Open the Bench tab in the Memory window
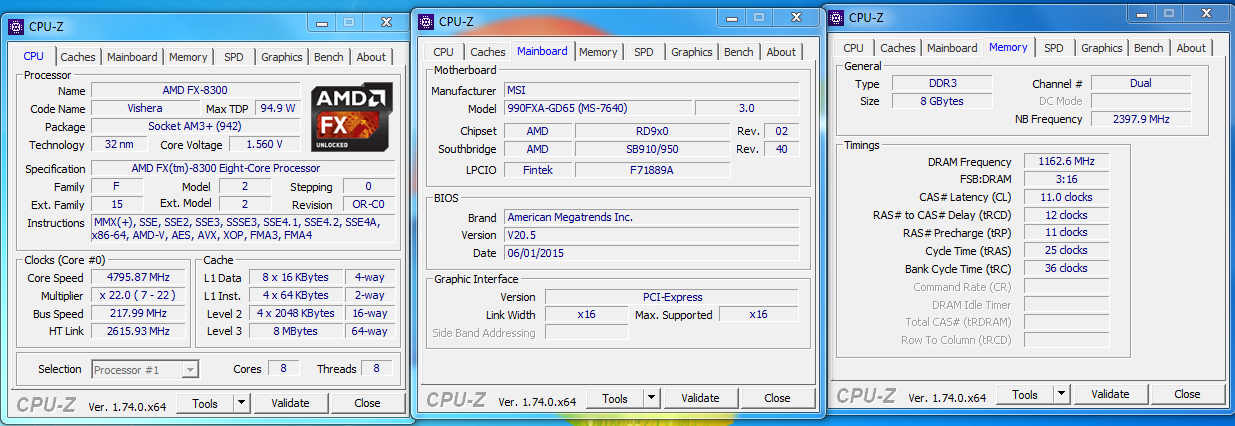 [x=1149, y=48]
